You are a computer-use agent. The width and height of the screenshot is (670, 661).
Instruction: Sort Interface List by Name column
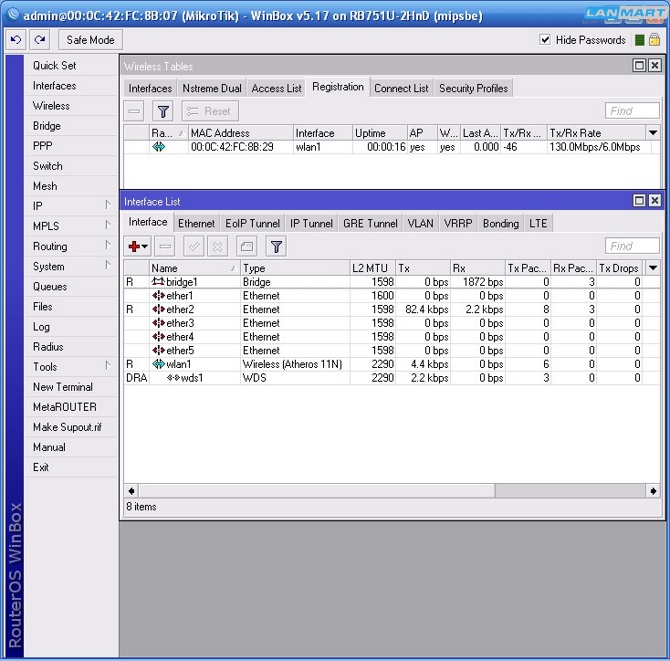[x=194, y=268]
